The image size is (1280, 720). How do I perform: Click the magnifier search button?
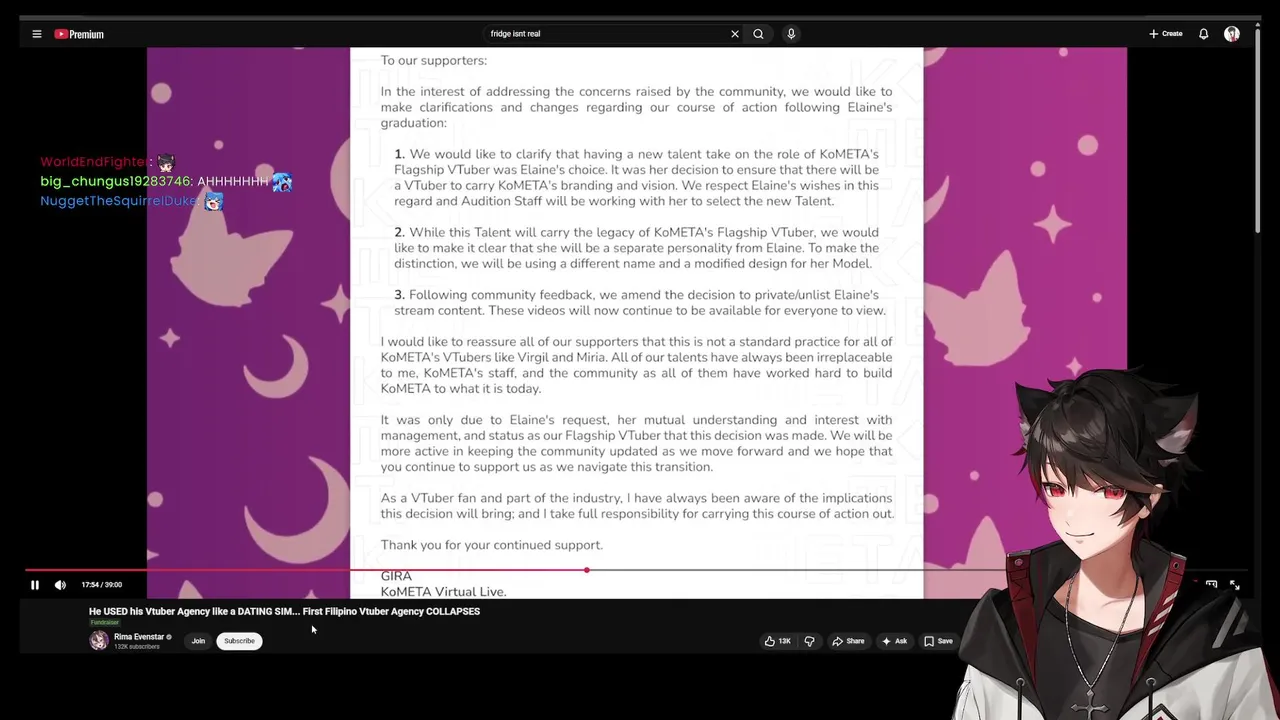click(758, 34)
